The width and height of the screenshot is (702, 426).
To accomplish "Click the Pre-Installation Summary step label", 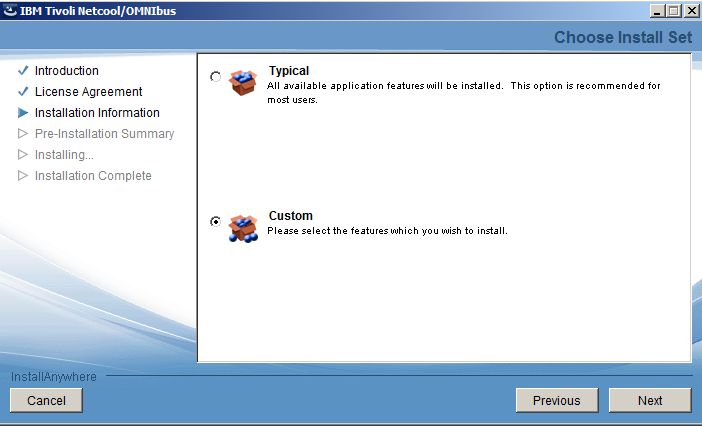I will [104, 134].
